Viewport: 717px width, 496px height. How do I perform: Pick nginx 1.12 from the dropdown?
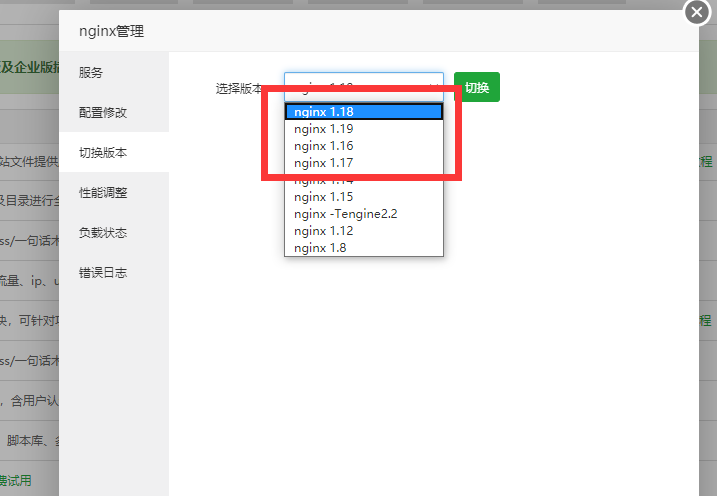click(364, 231)
